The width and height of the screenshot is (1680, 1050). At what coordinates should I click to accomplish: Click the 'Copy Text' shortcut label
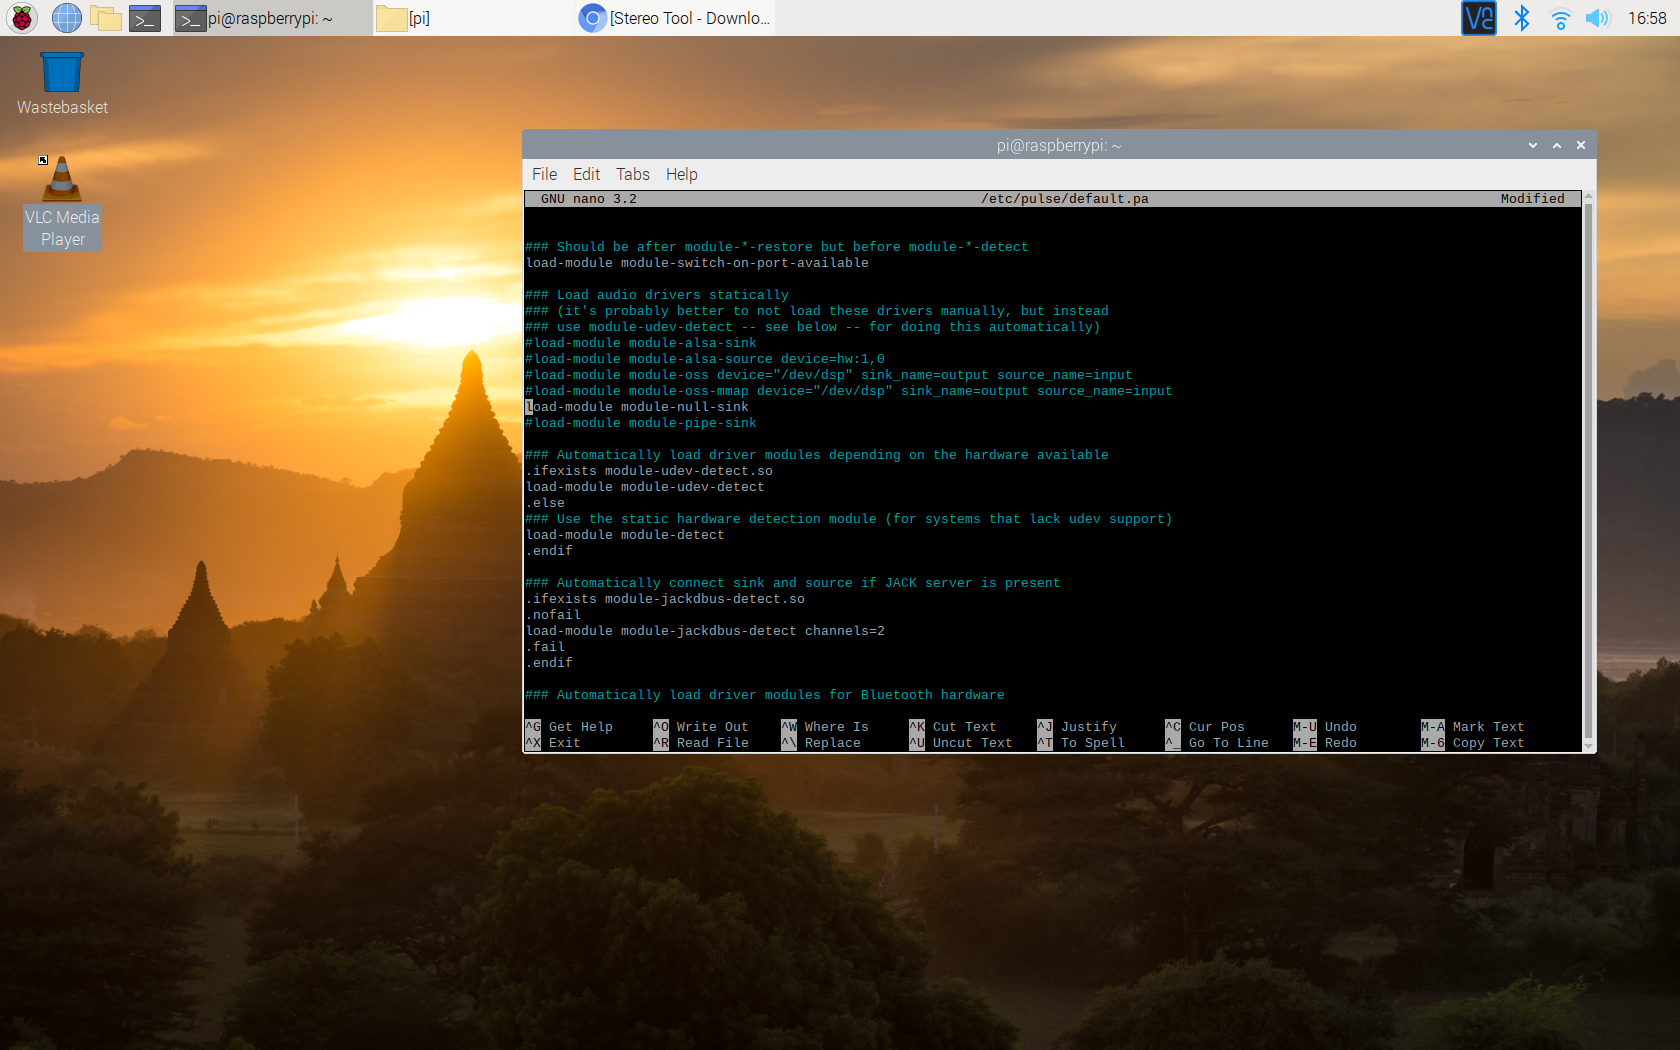(1488, 743)
